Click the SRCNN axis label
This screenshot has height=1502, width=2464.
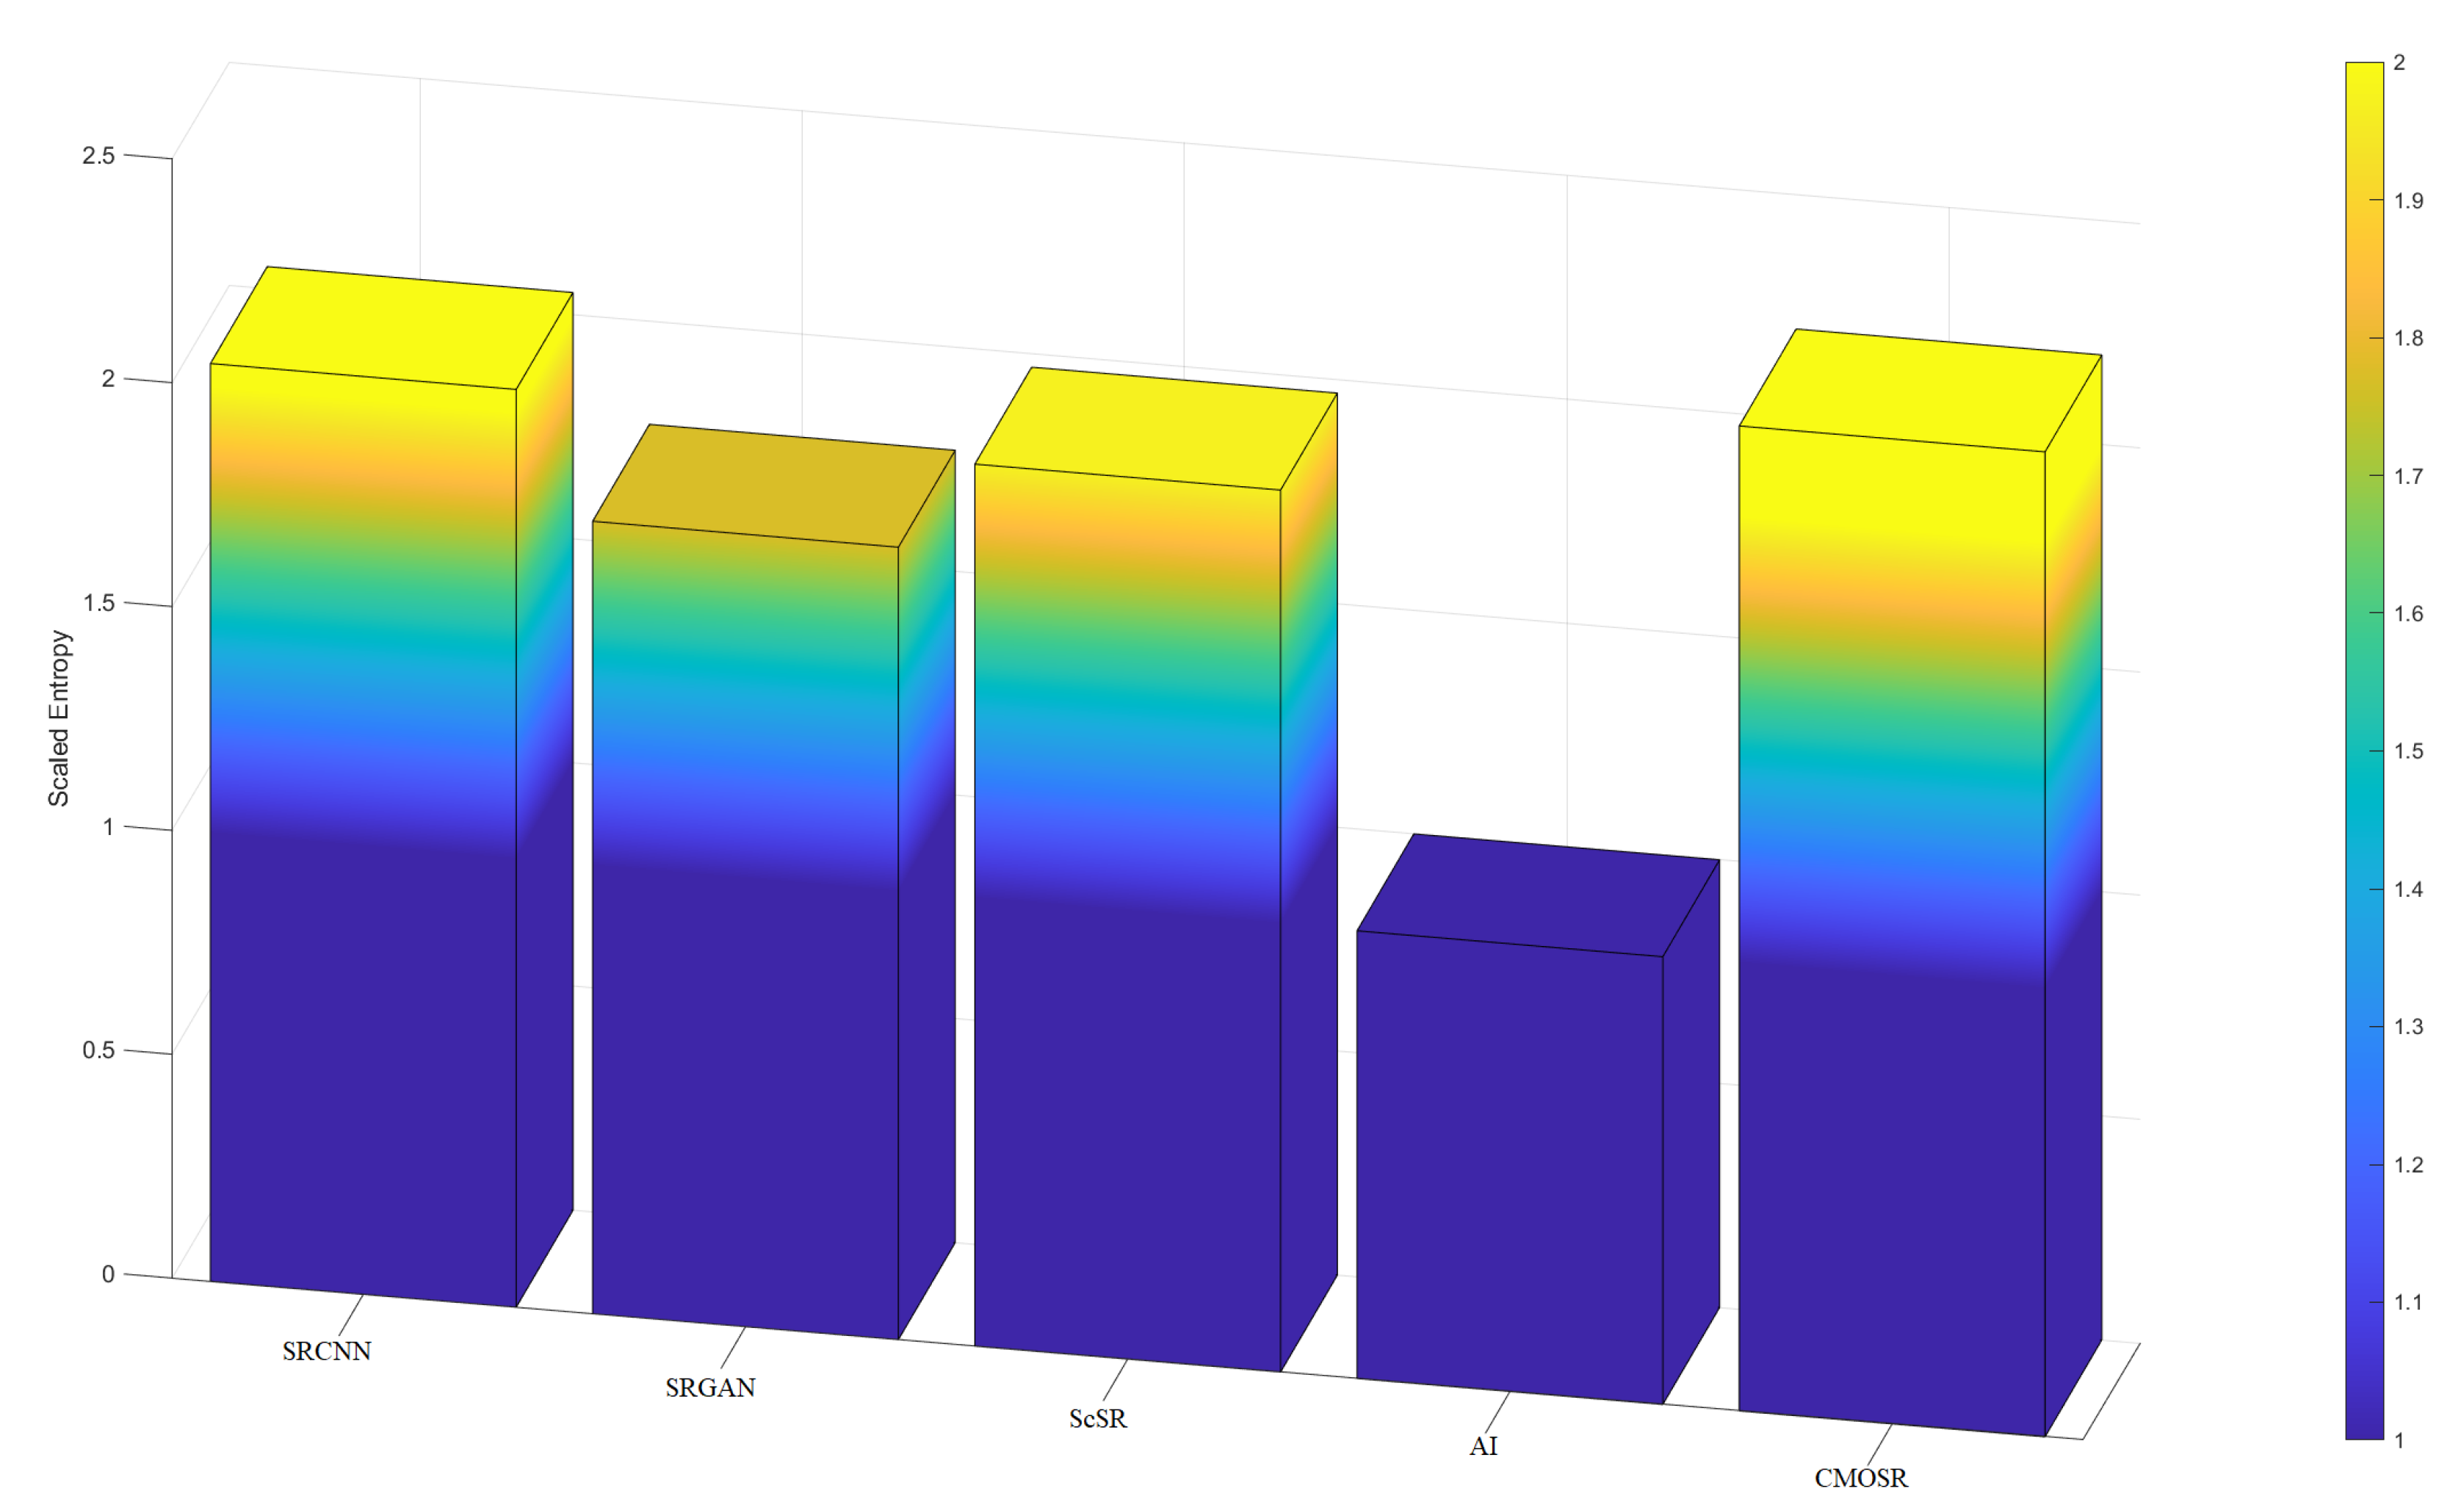pos(326,1352)
